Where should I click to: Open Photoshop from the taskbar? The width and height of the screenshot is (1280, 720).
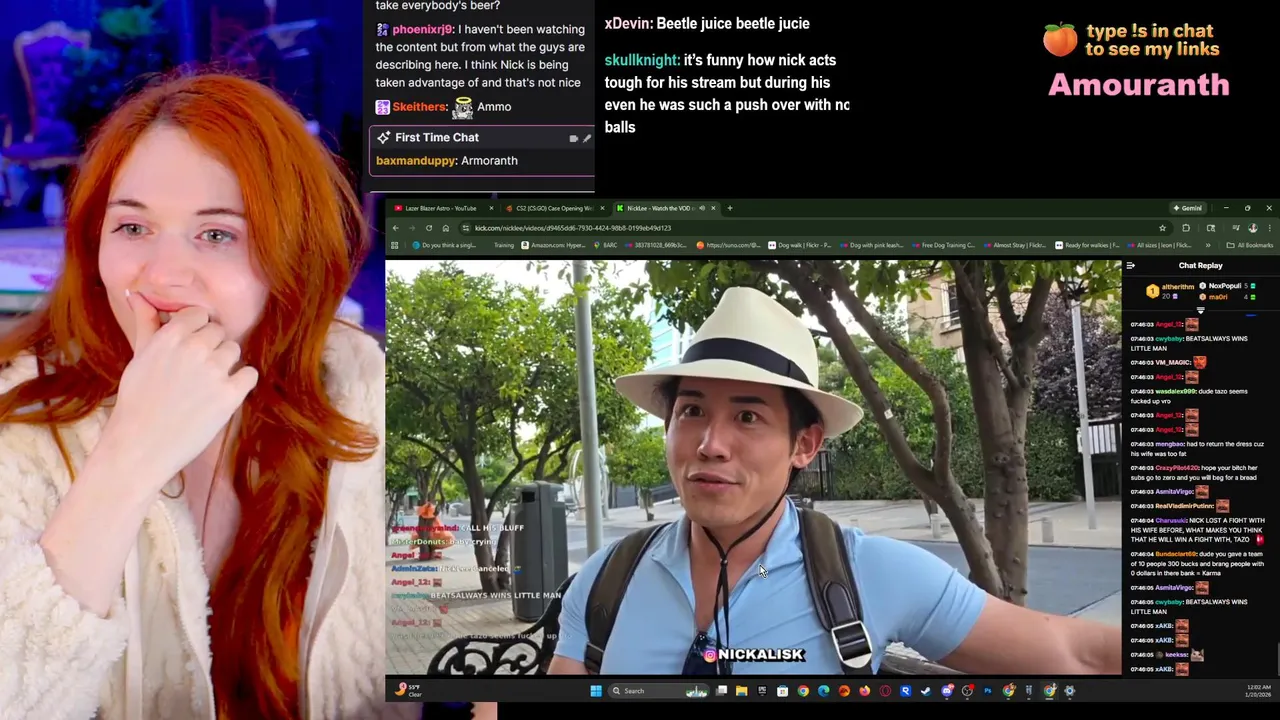pos(987,691)
